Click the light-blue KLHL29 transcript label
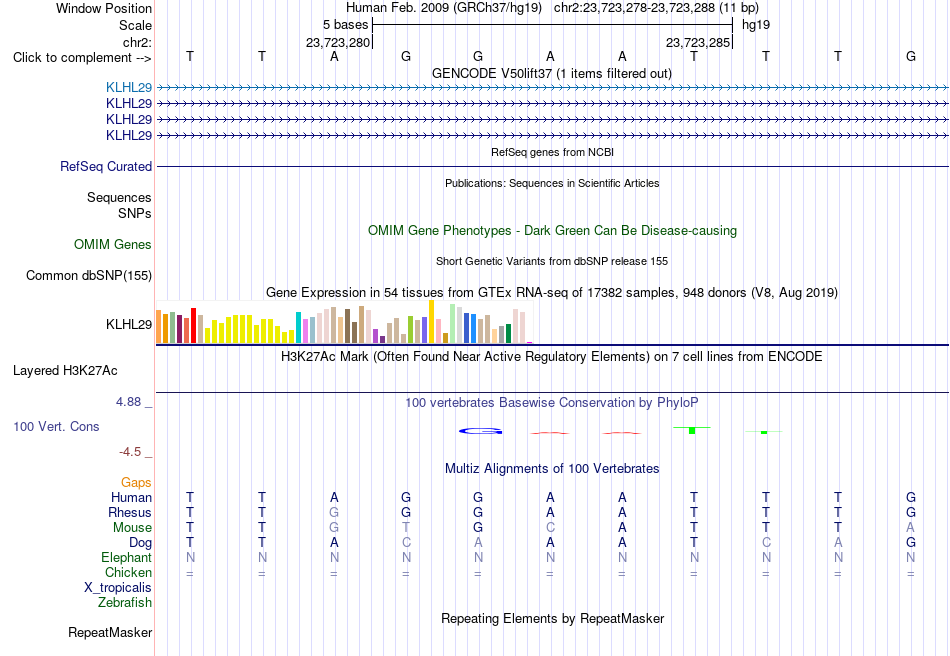Screen dimensions: 950x656 point(128,87)
